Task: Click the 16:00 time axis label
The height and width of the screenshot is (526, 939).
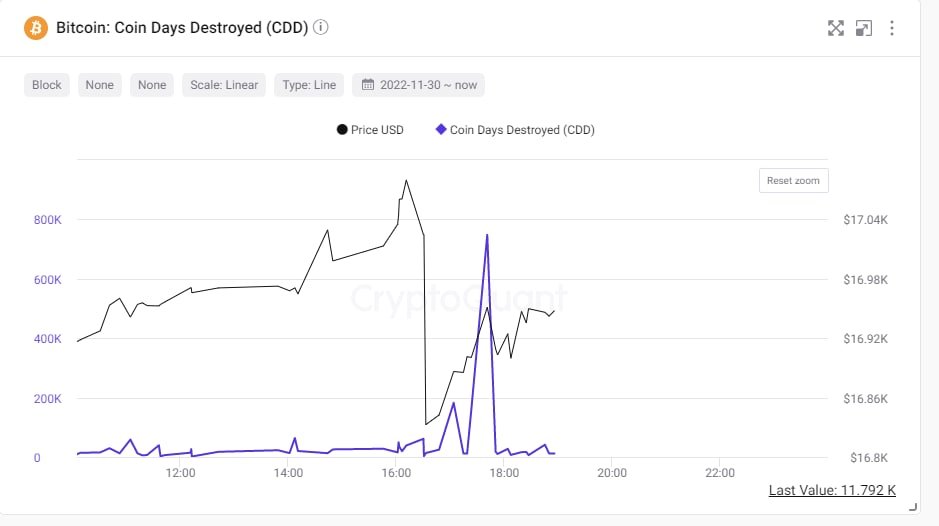Action: click(x=396, y=473)
